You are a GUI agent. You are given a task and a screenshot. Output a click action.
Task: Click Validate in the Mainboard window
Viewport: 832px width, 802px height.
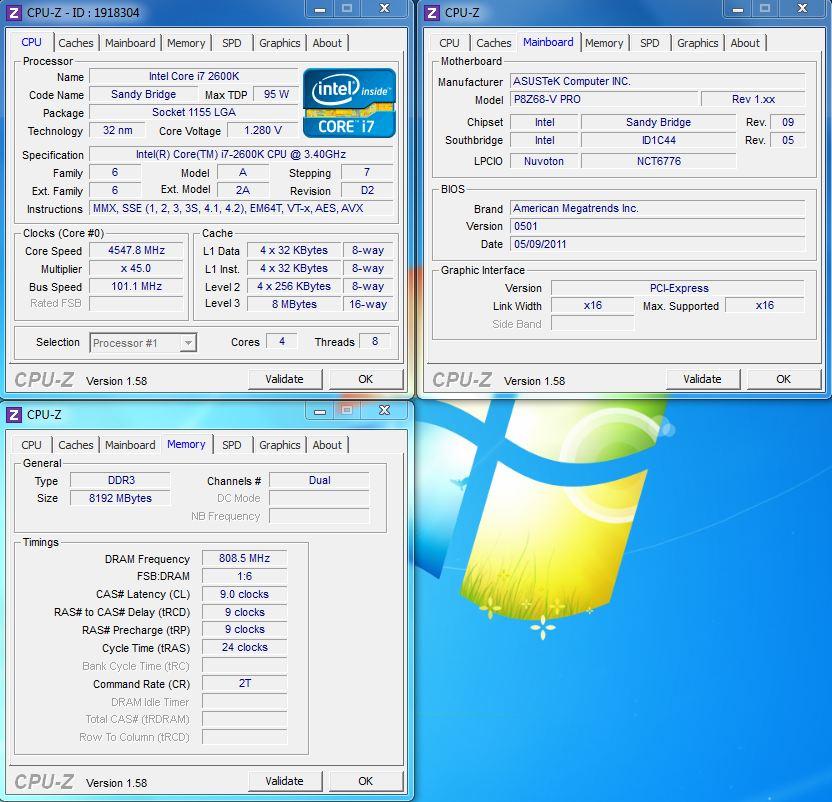(703, 379)
